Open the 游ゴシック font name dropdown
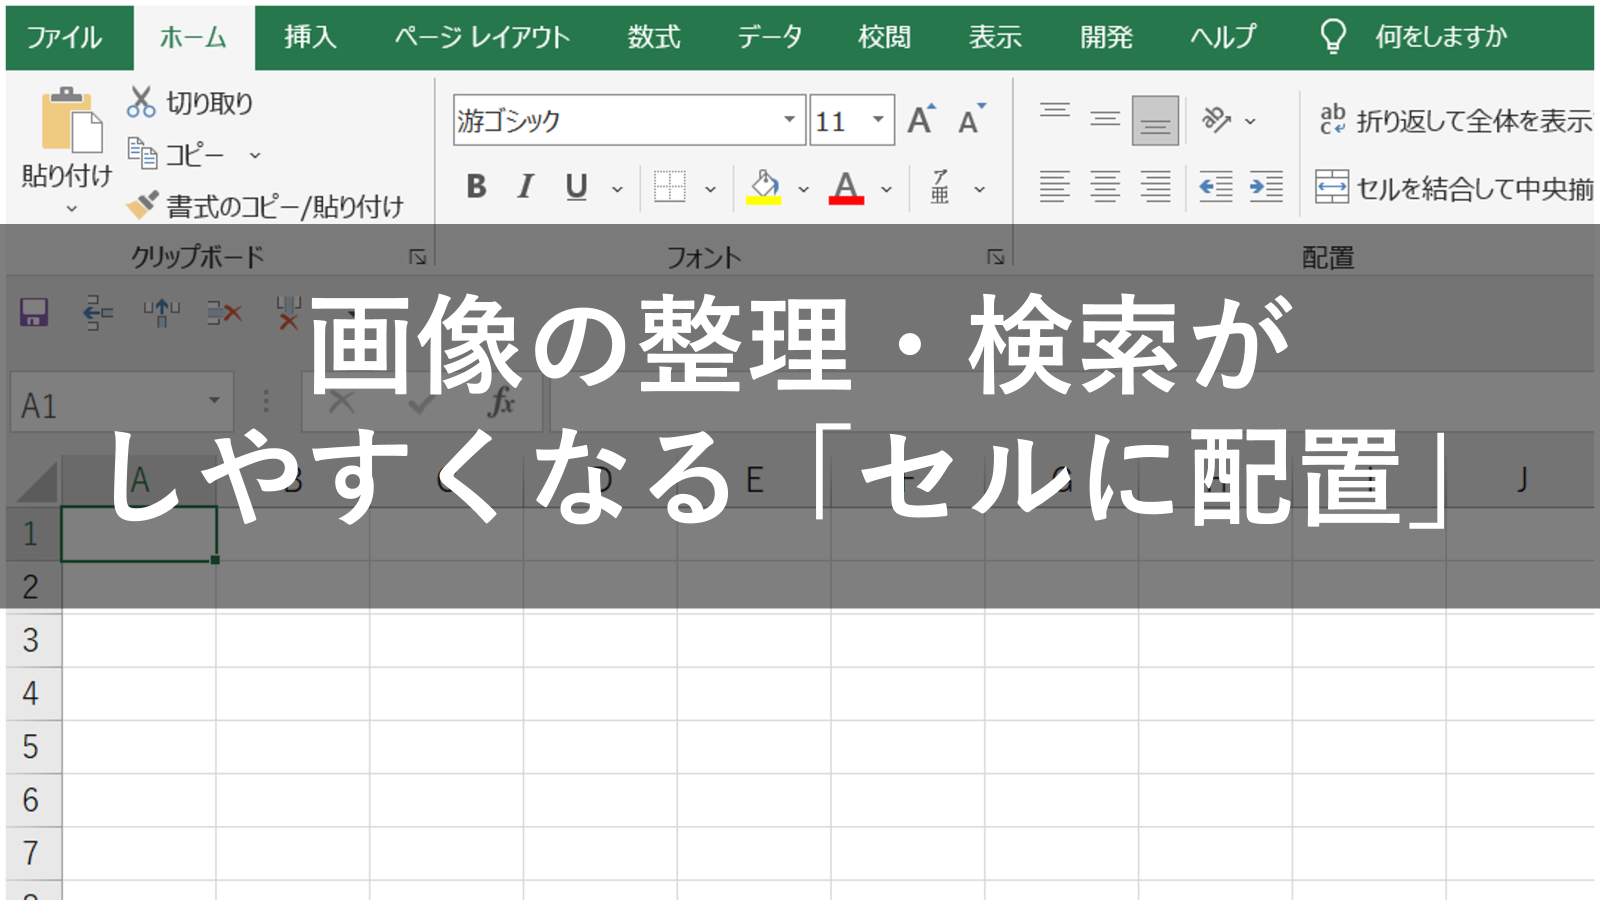Image resolution: width=1600 pixels, height=900 pixels. coord(789,120)
